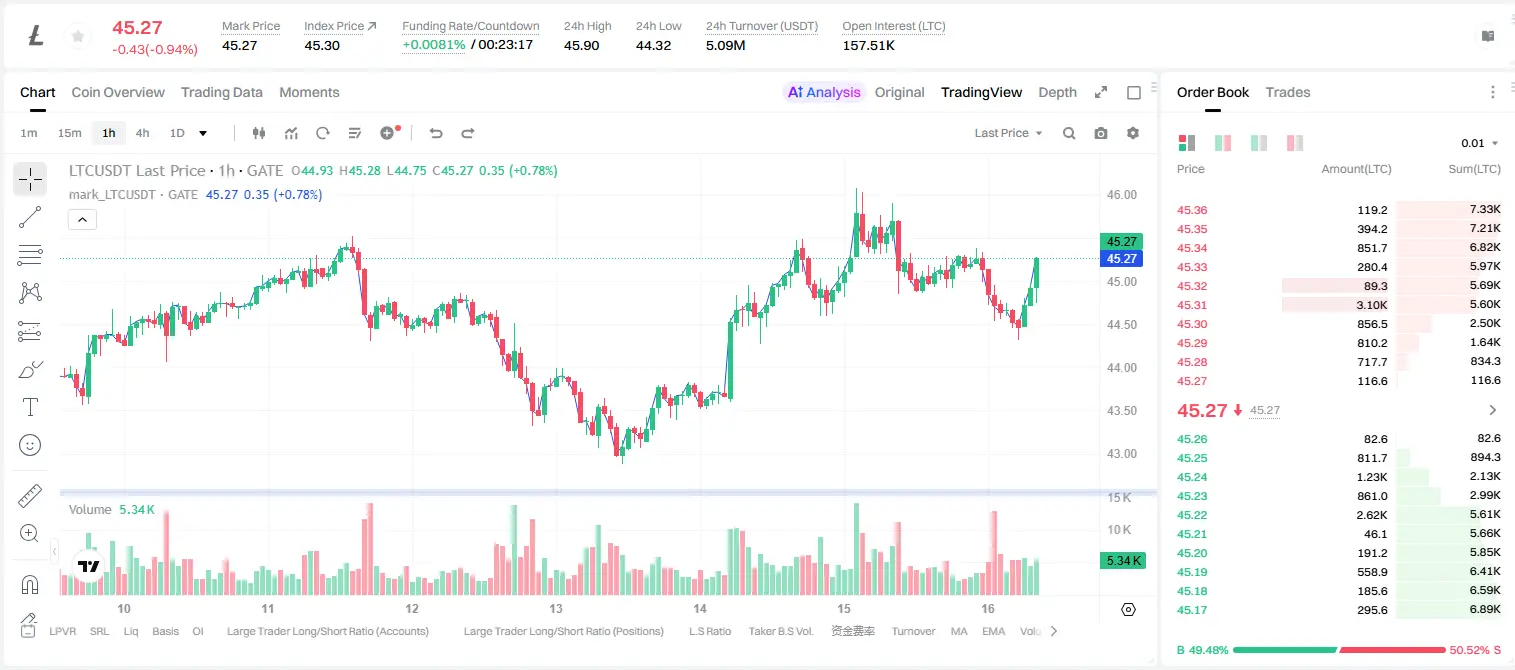Open AI Analysis
This screenshot has width=1515, height=670.
pos(824,92)
